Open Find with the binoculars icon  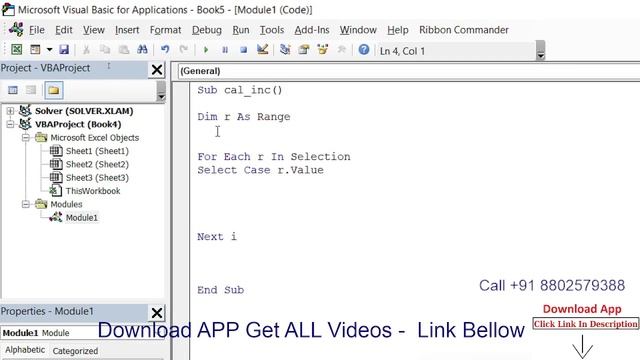point(142,50)
